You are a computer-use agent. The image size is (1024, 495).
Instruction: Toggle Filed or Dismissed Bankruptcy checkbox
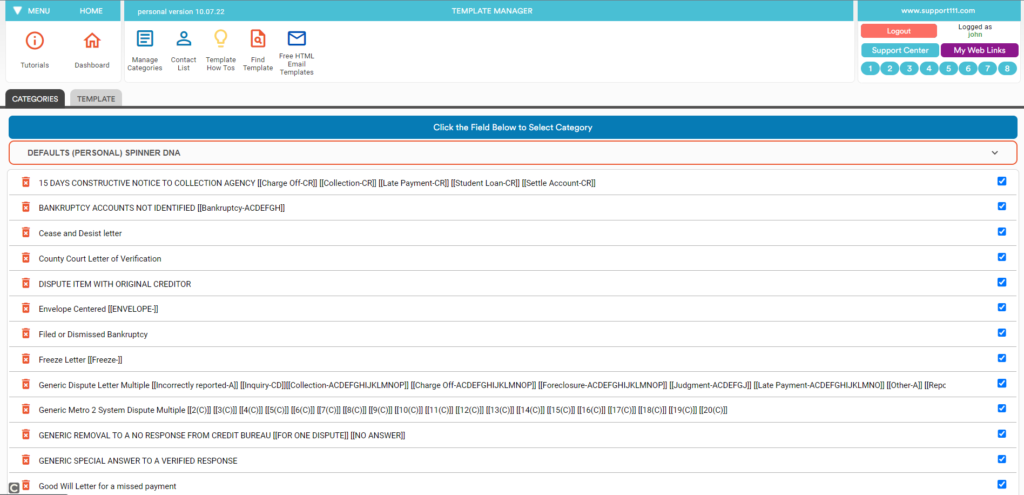tap(1002, 332)
